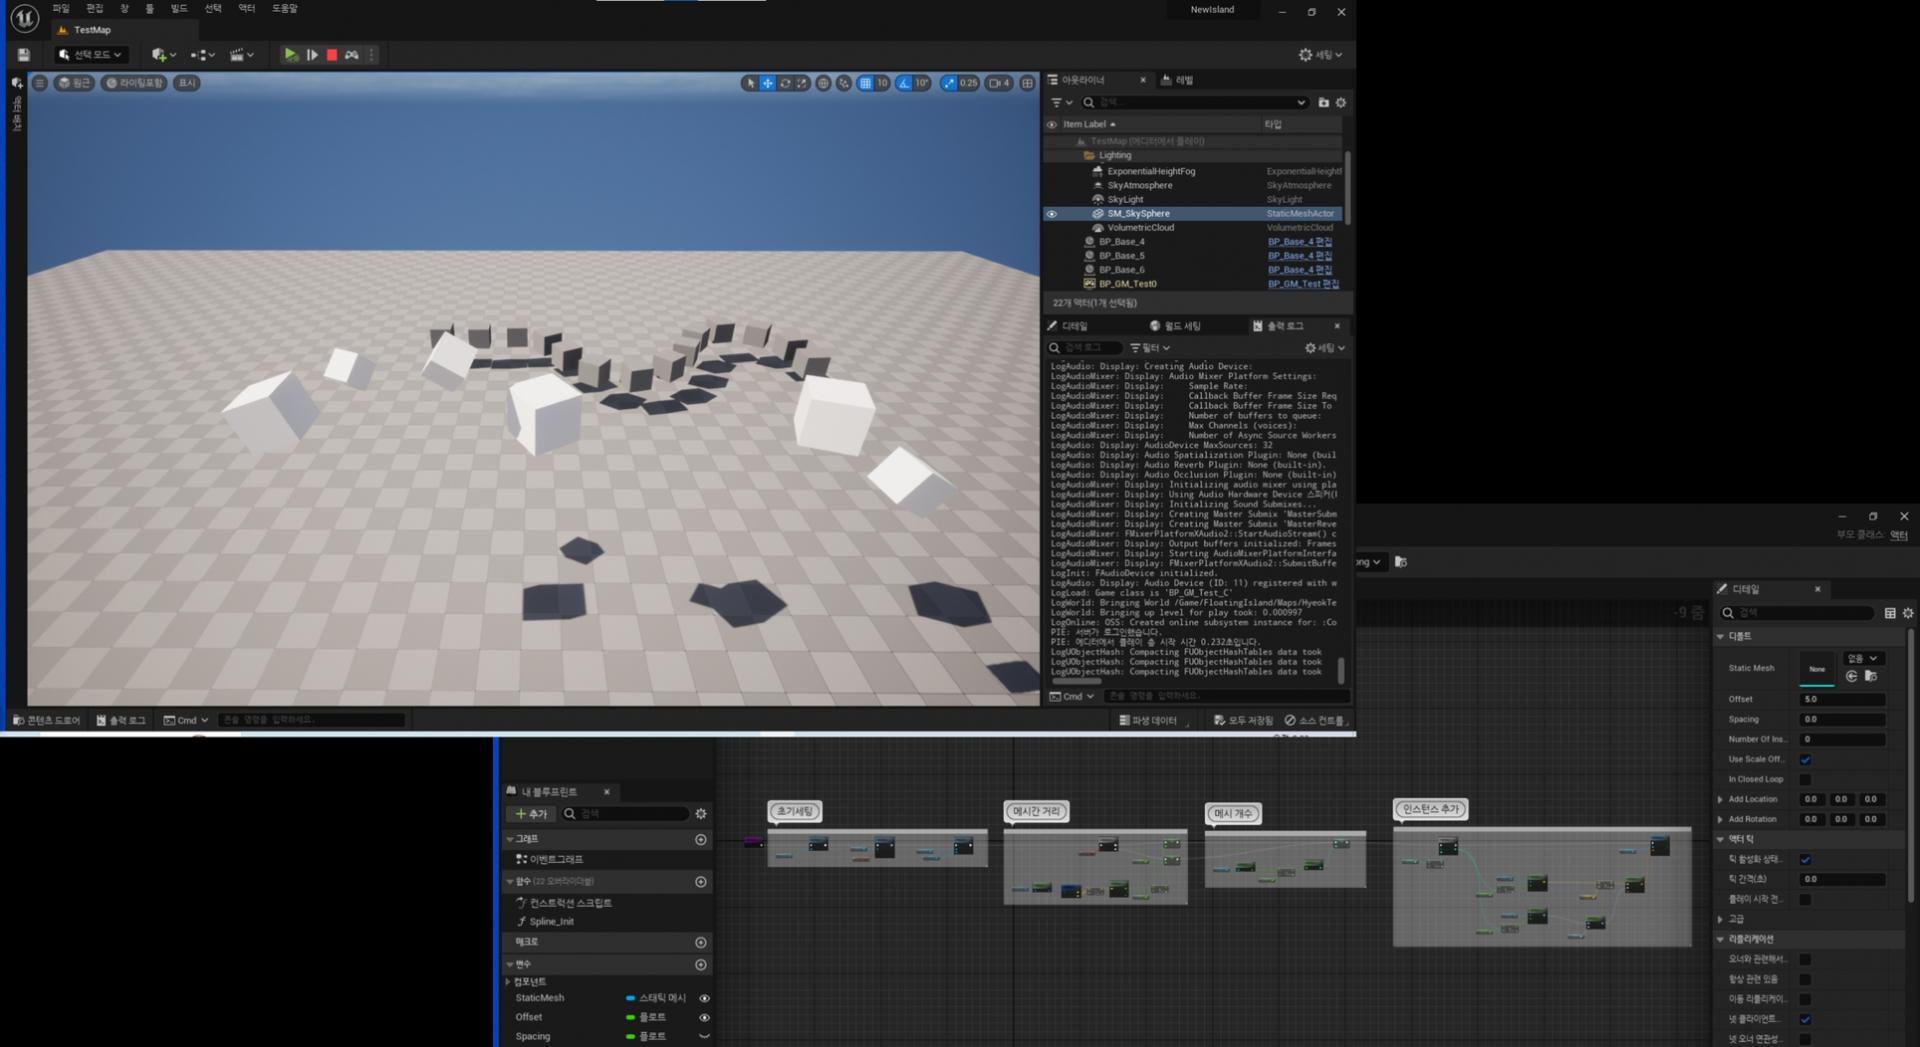Select ExponentialHeightFog in outliner
1920x1047 pixels.
pyautogui.click(x=1151, y=171)
